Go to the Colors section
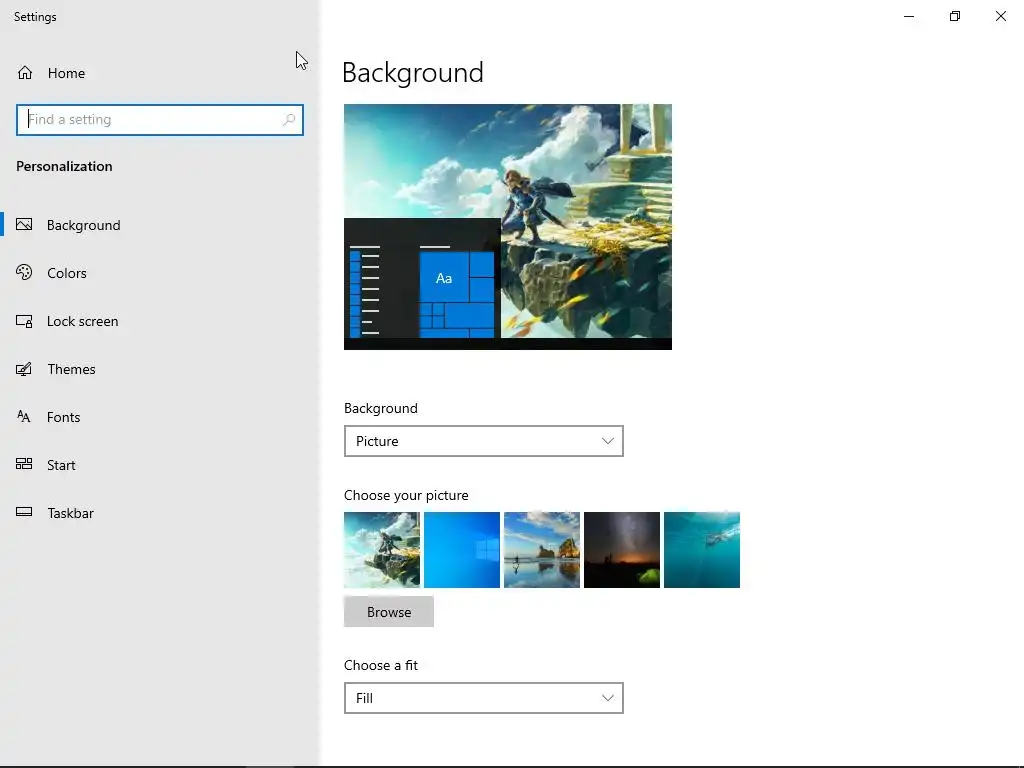This screenshot has height=768, width=1024. tap(159, 273)
